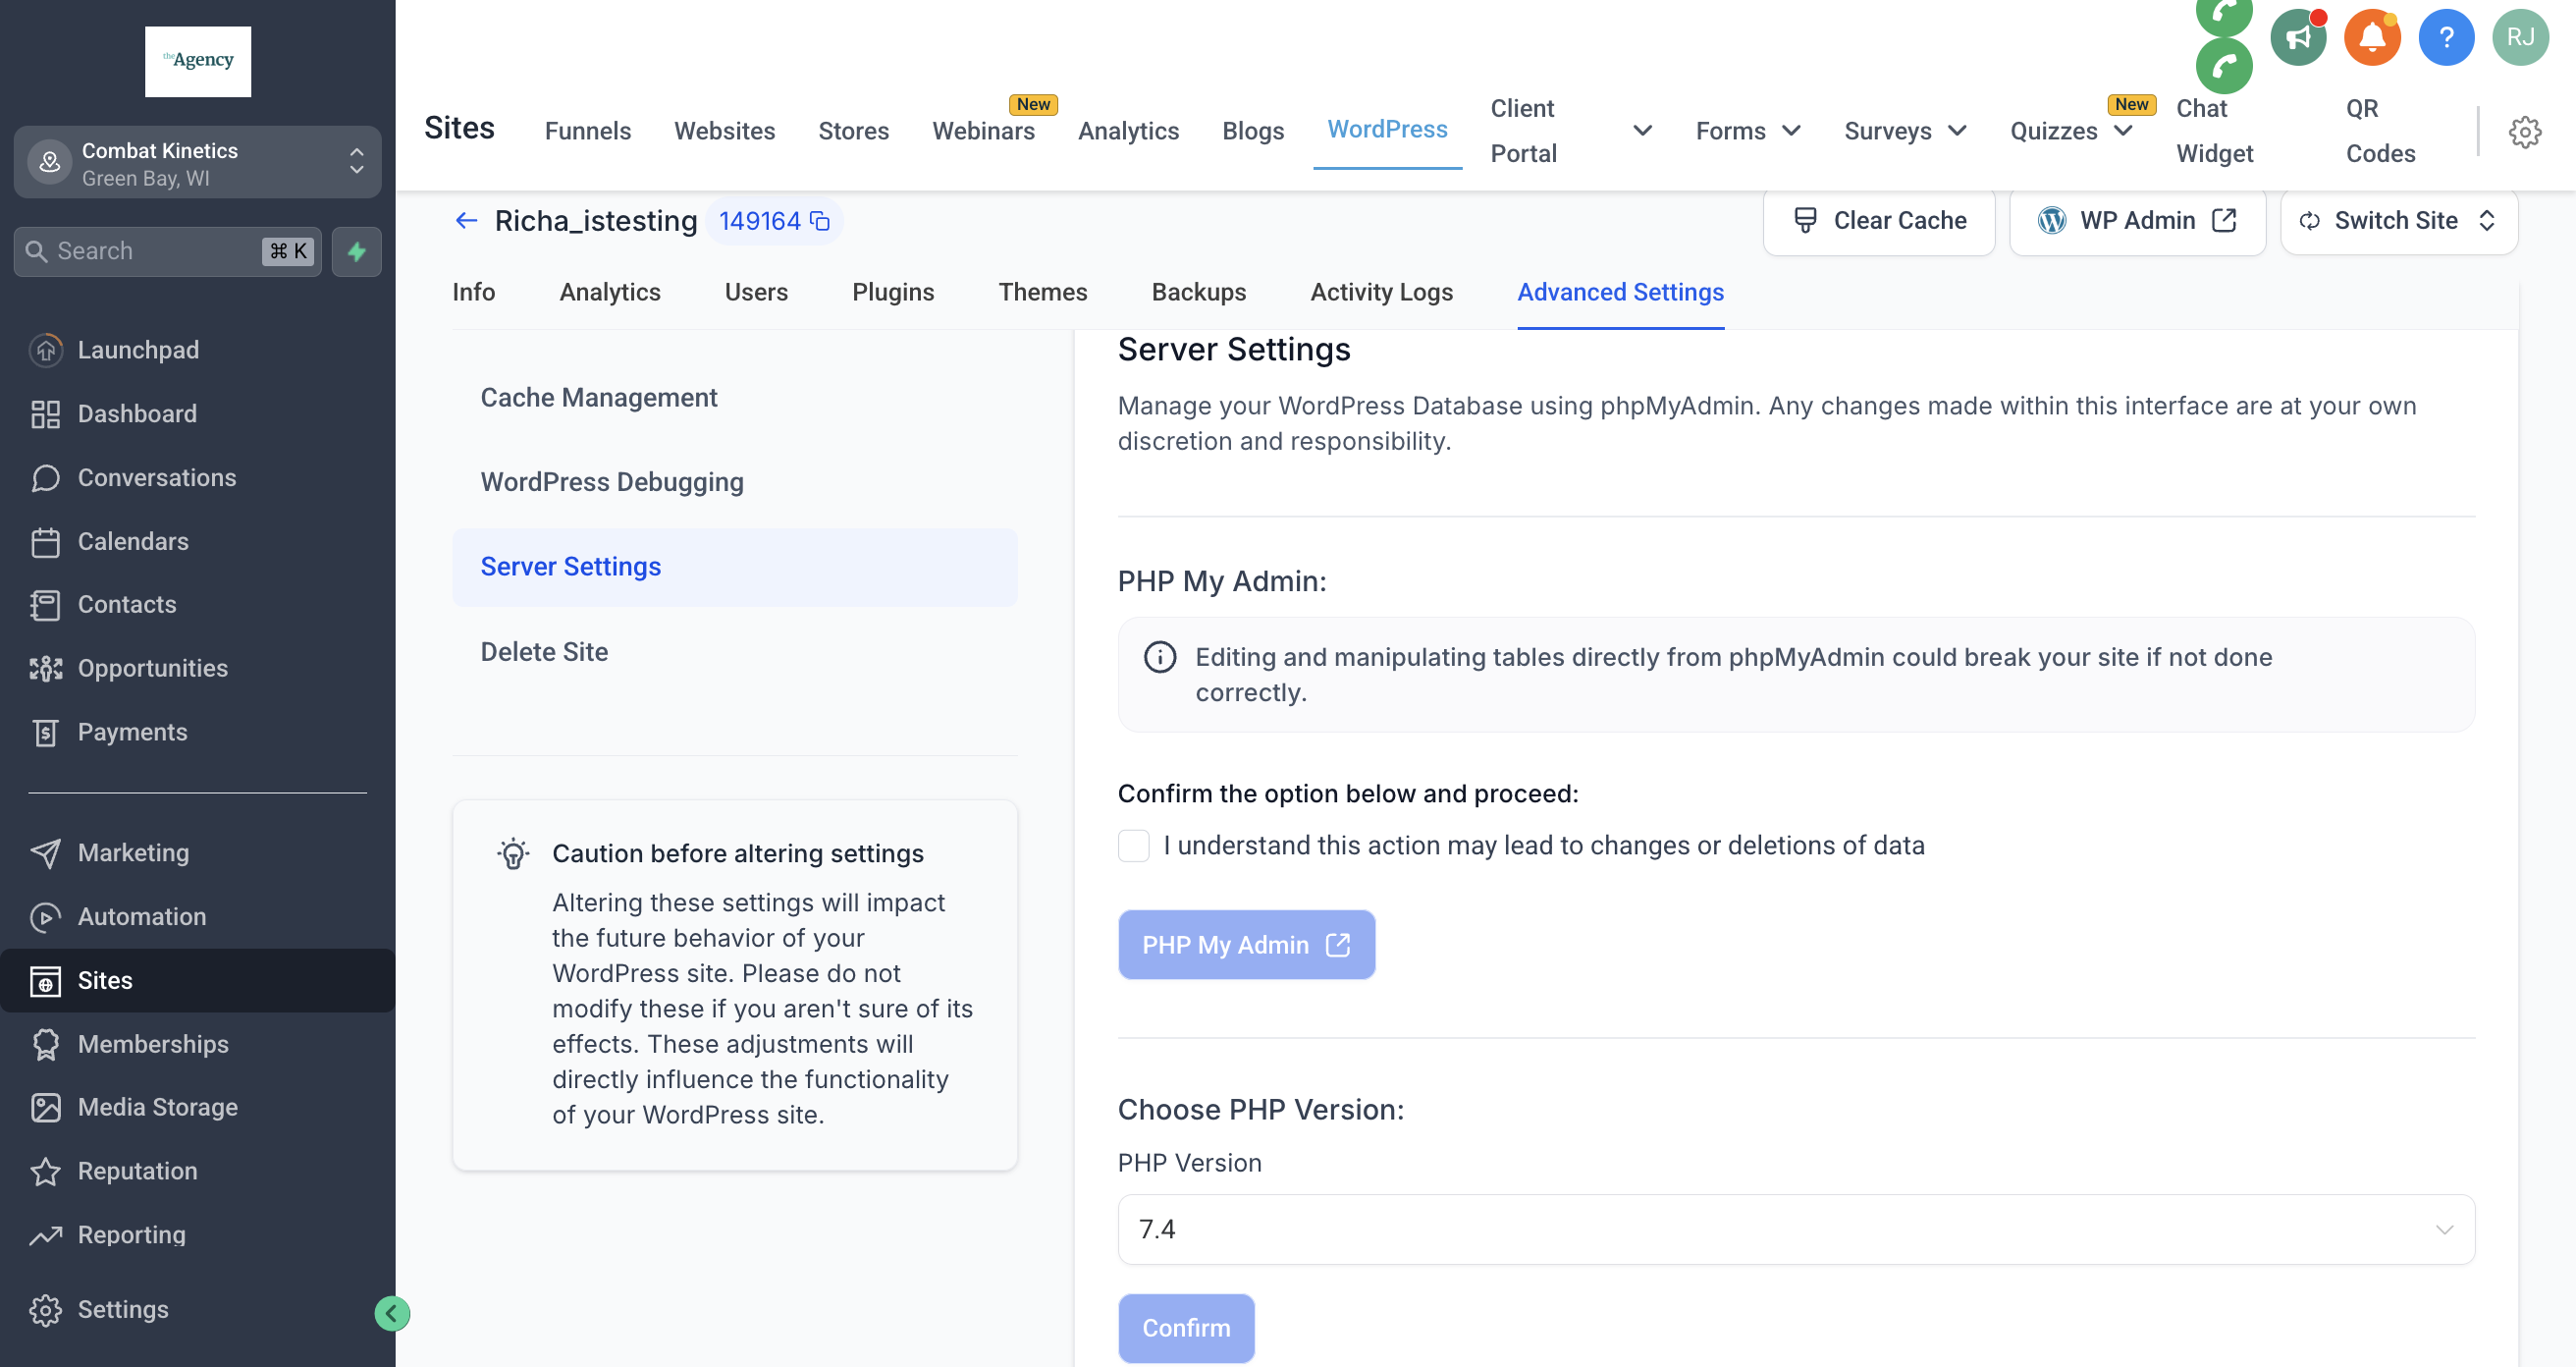Image resolution: width=2576 pixels, height=1367 pixels.
Task: Select WordPress Debugging in settings menu
Action: tap(612, 482)
